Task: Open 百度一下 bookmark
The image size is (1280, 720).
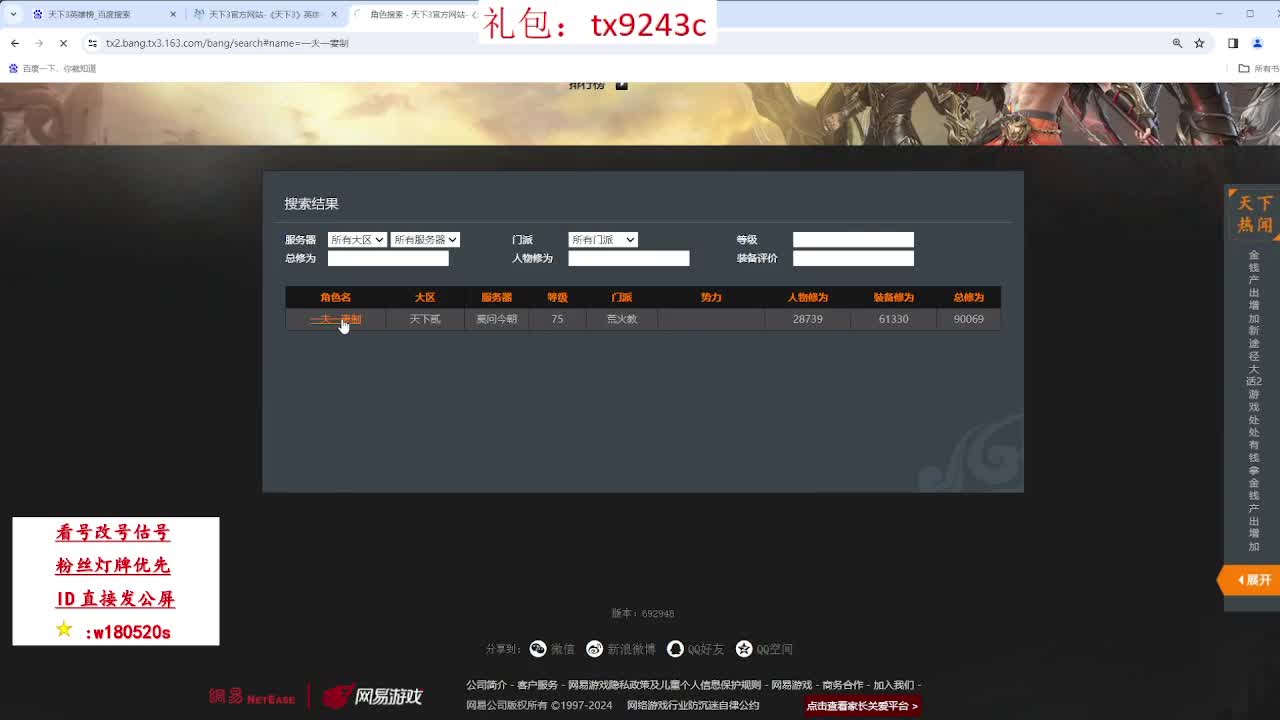Action: pos(52,69)
